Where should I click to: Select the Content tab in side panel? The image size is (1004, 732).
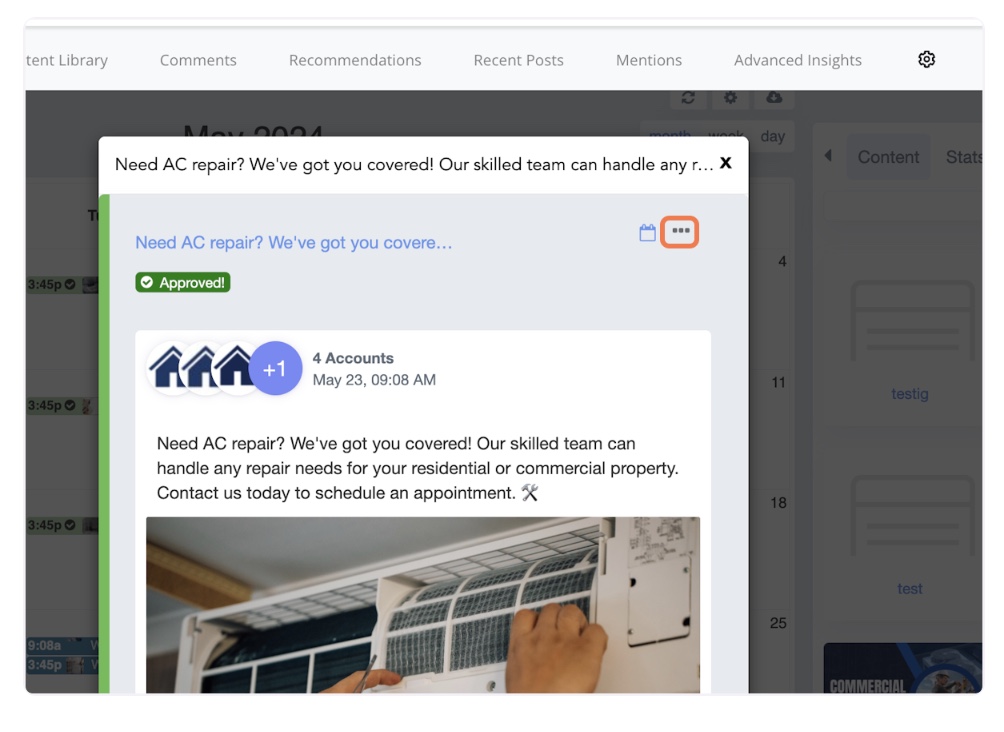point(888,157)
